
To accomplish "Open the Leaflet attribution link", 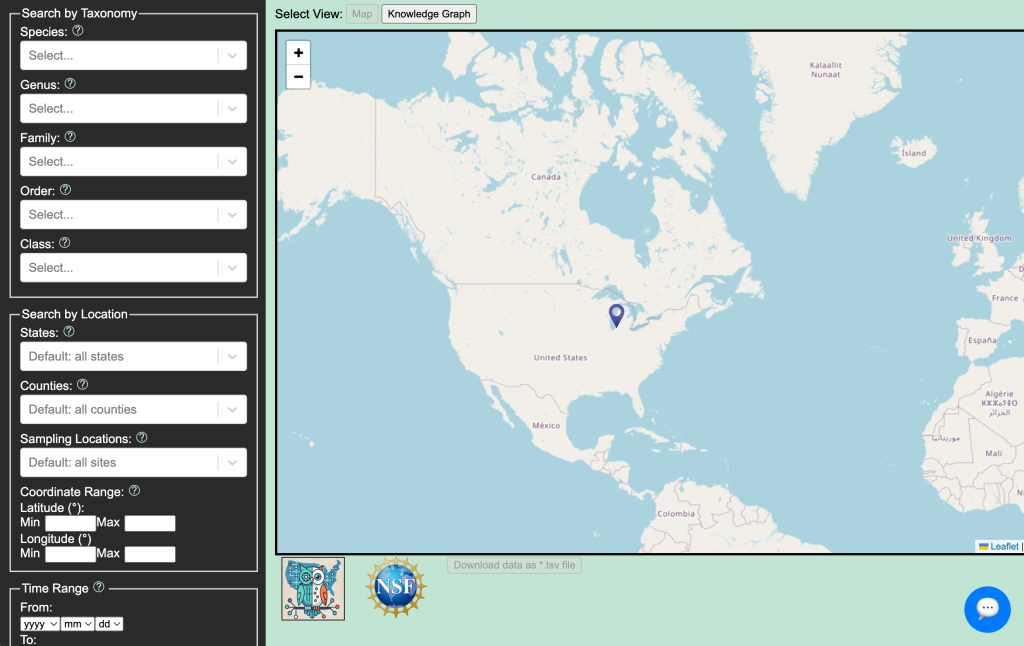I will 999,546.
